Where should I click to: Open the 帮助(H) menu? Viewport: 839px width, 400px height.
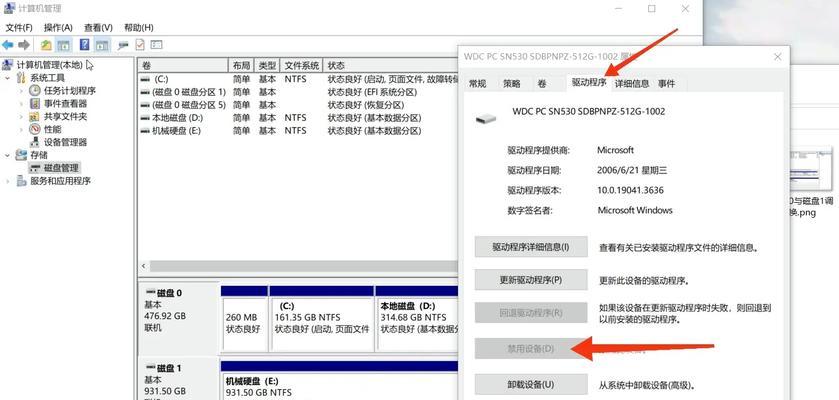139,27
